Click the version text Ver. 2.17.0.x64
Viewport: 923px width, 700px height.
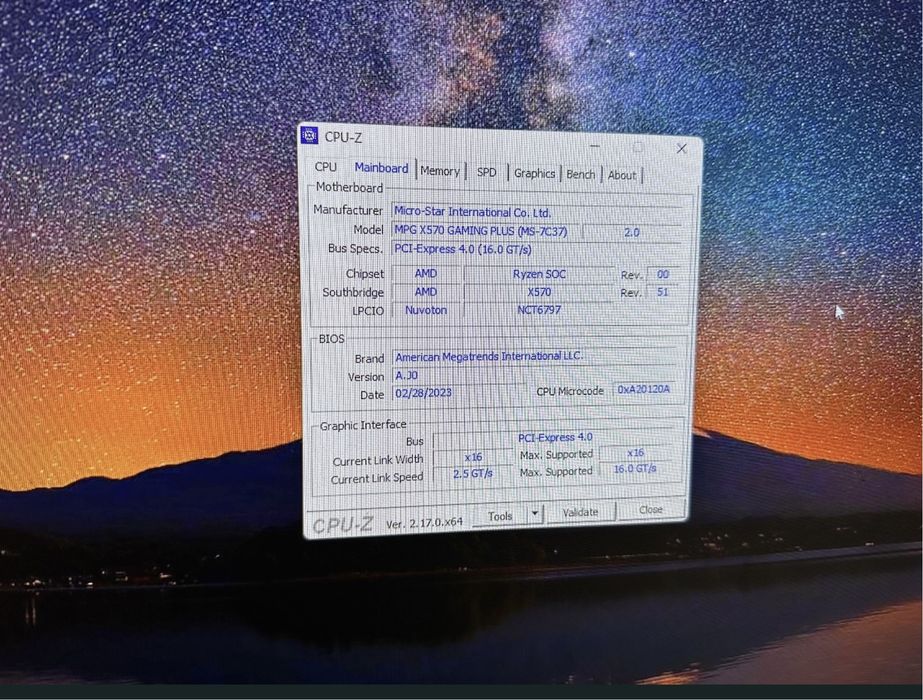pyautogui.click(x=424, y=523)
